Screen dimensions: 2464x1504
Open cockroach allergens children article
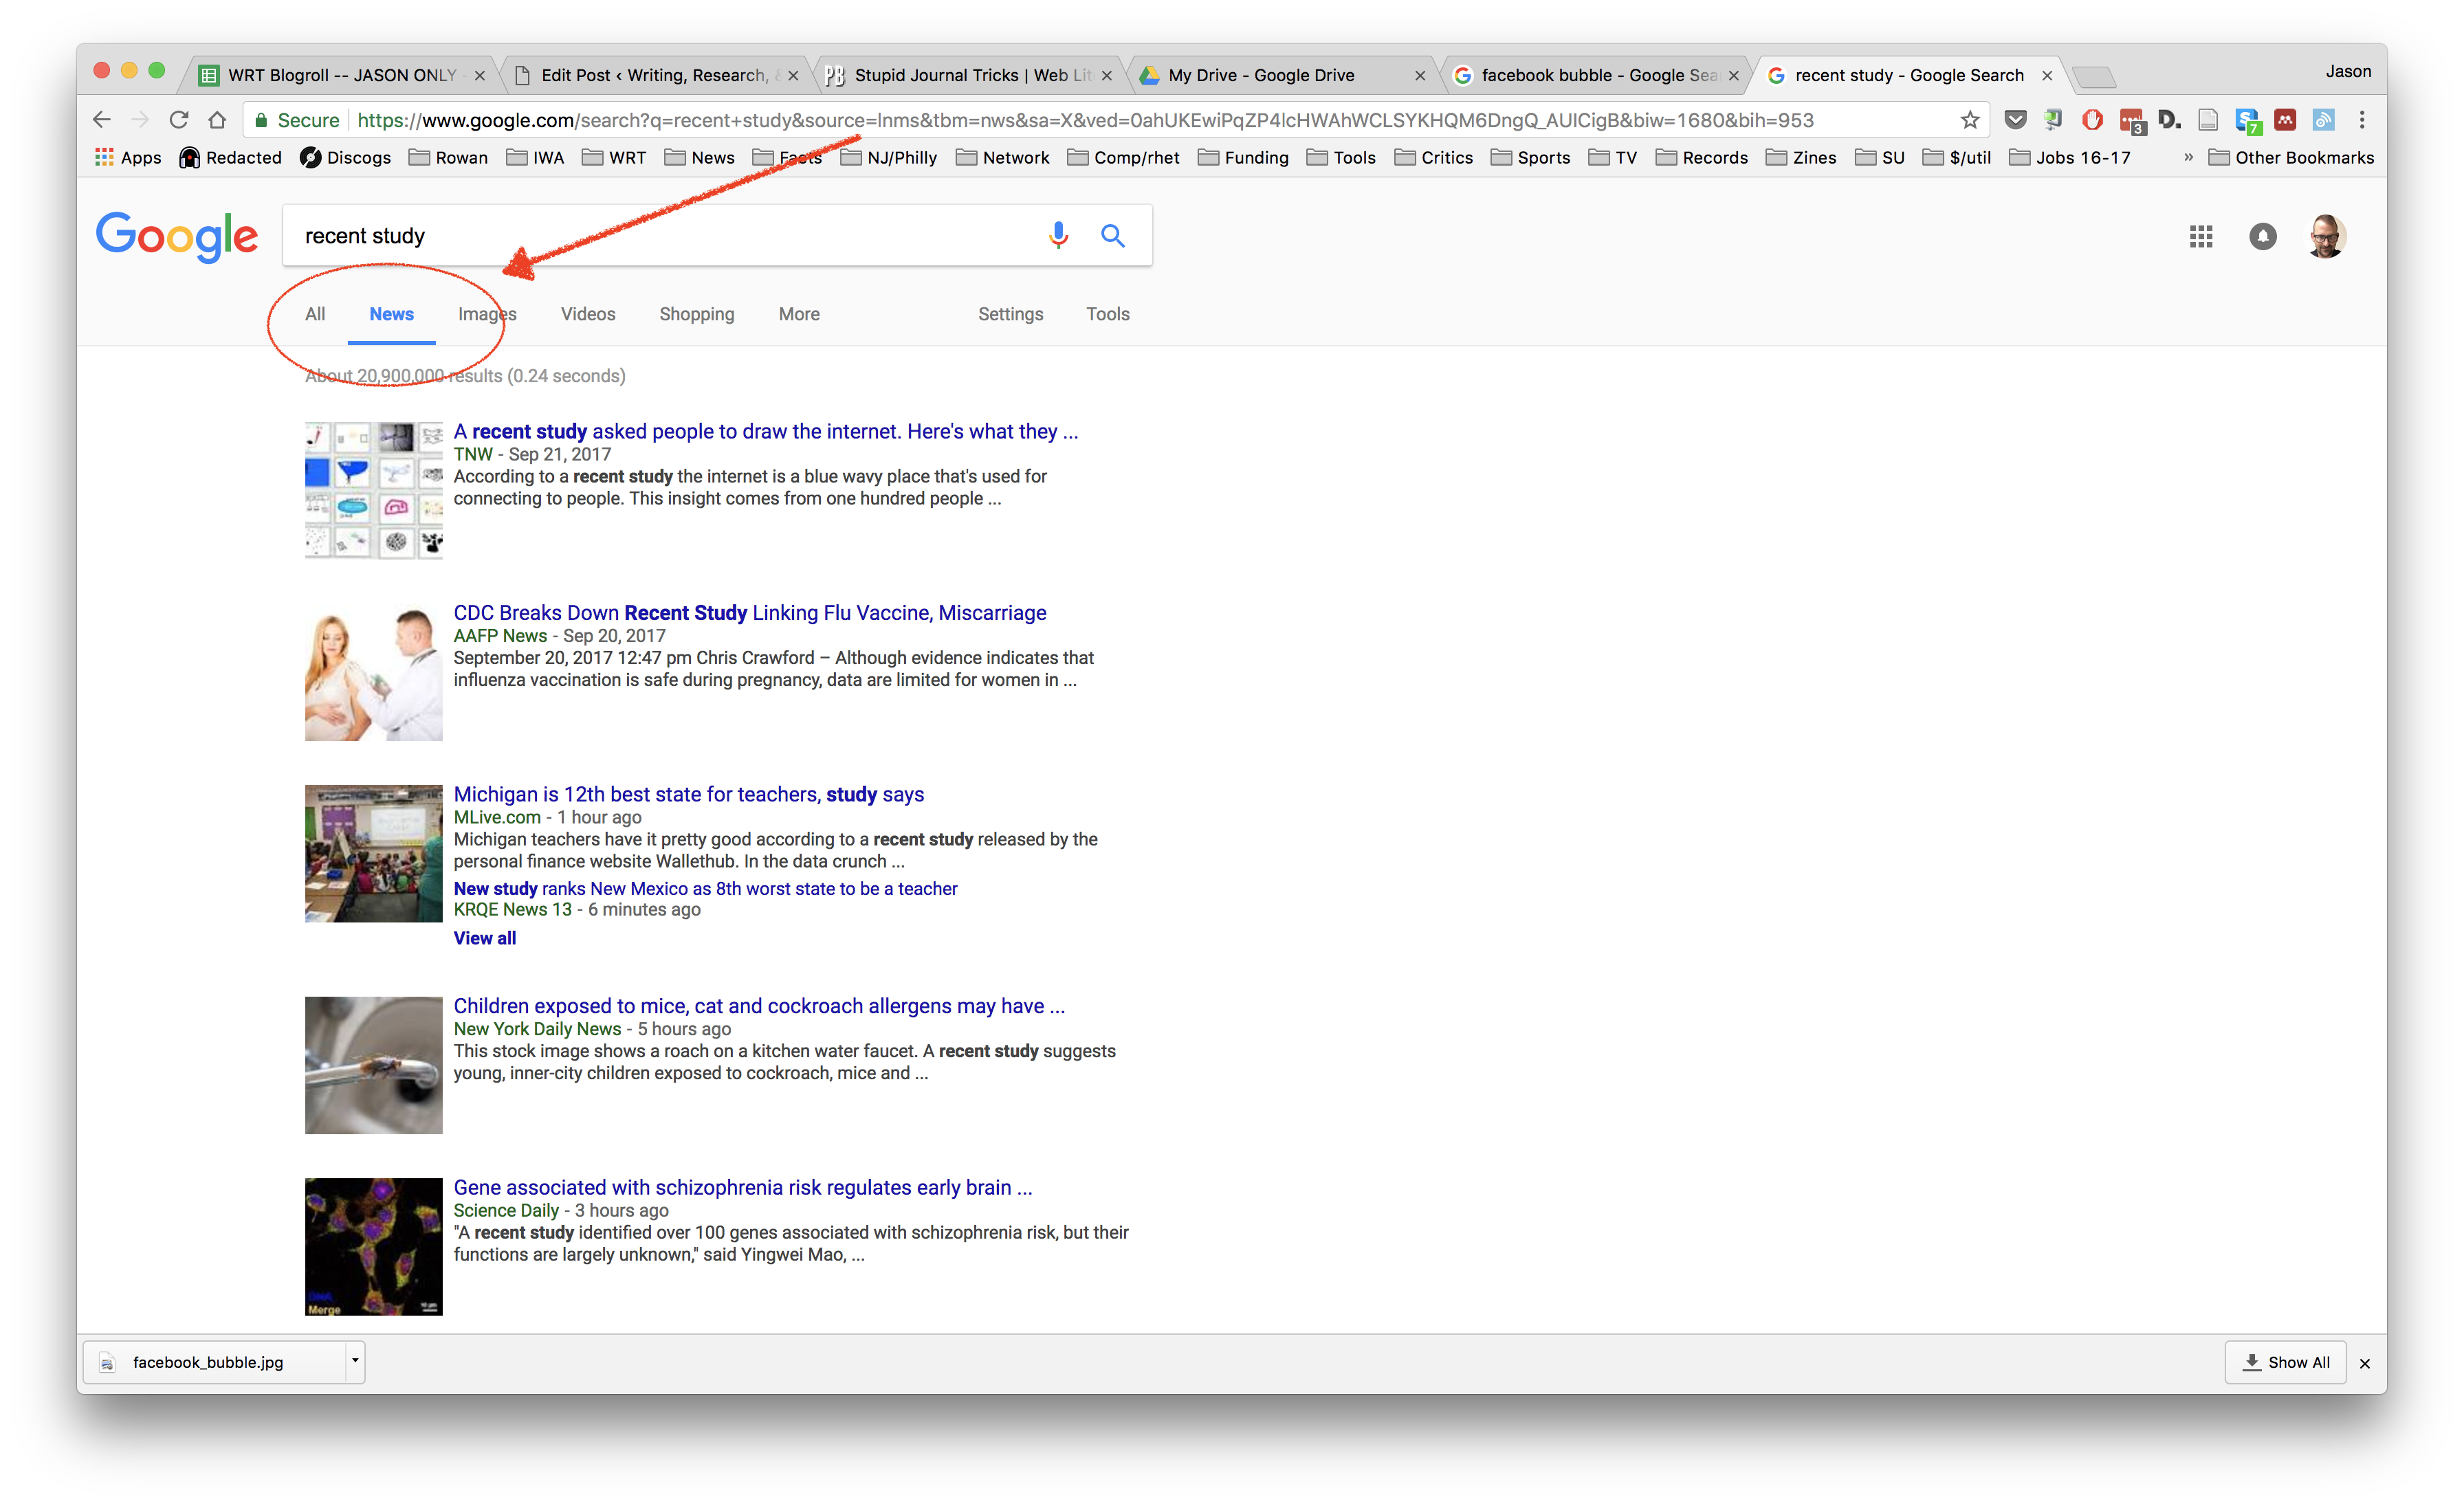(x=759, y=1006)
